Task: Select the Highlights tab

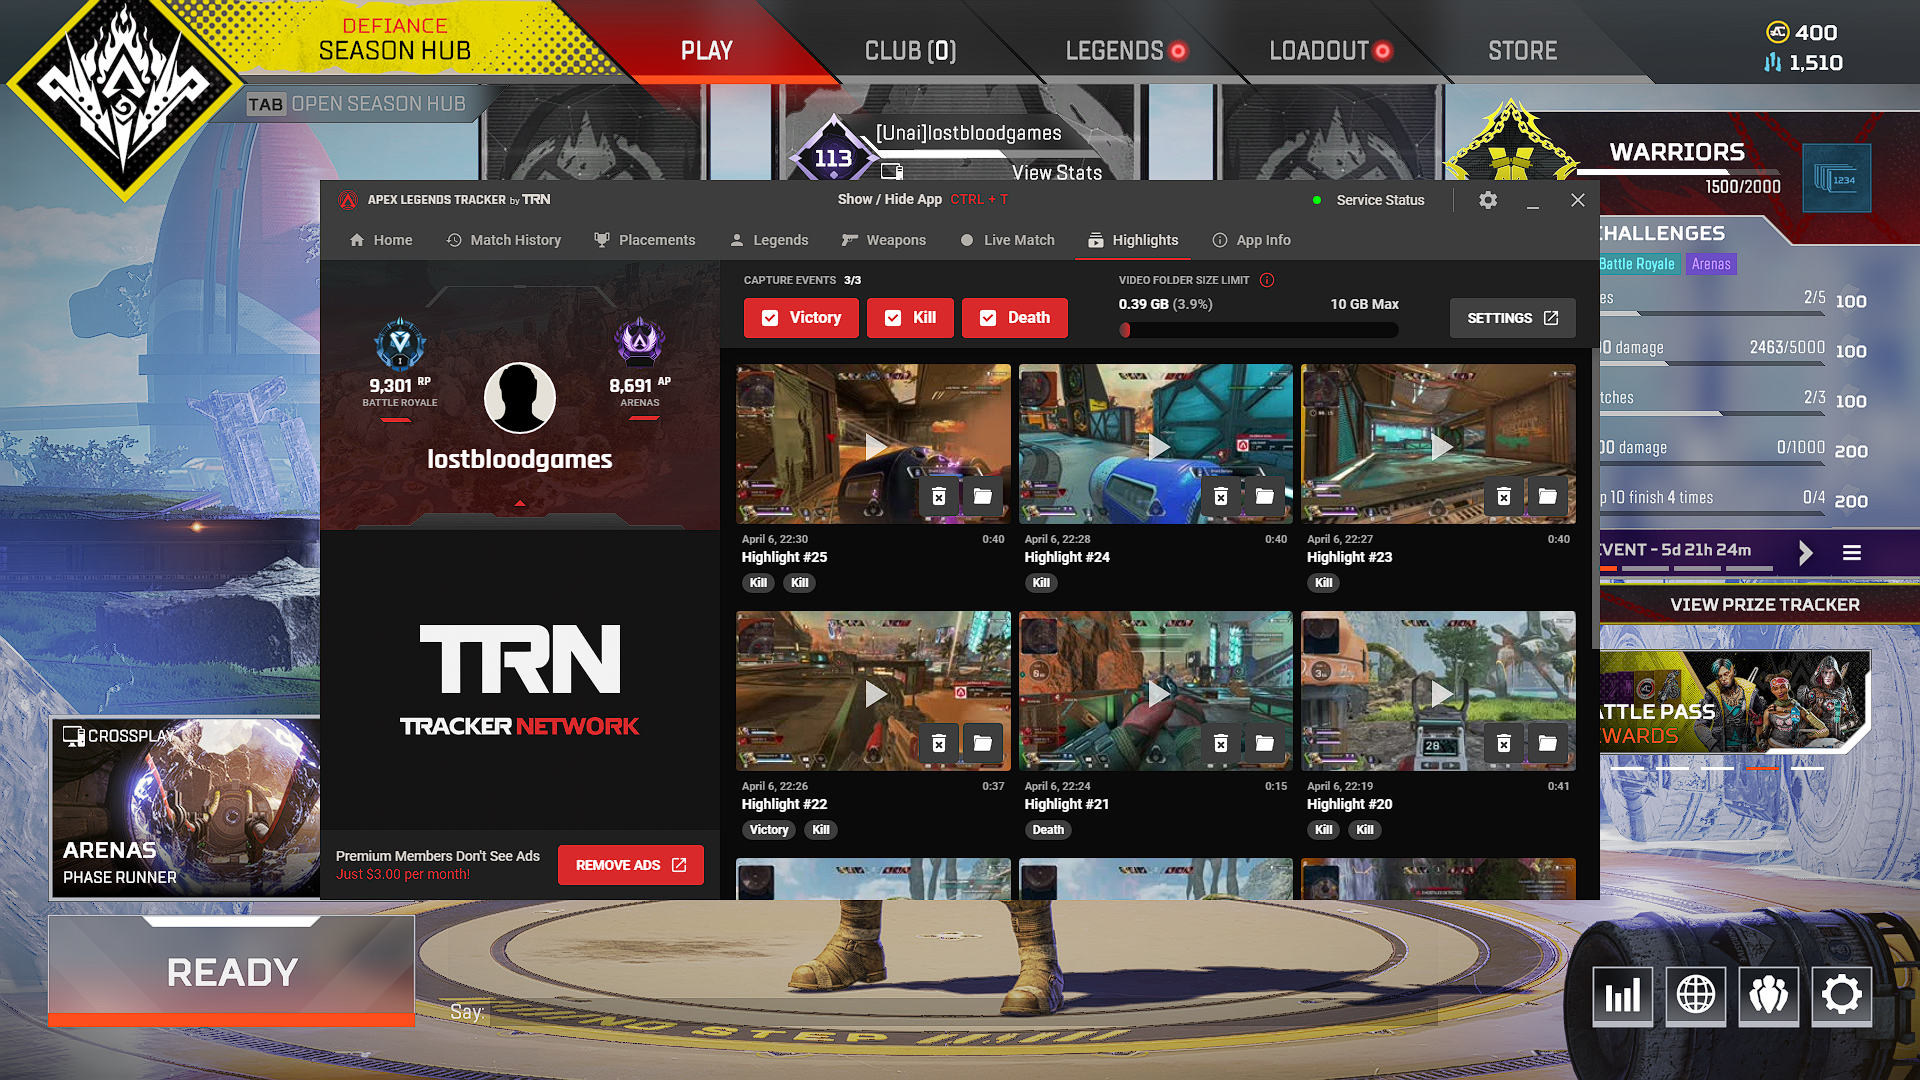Action: (1133, 240)
